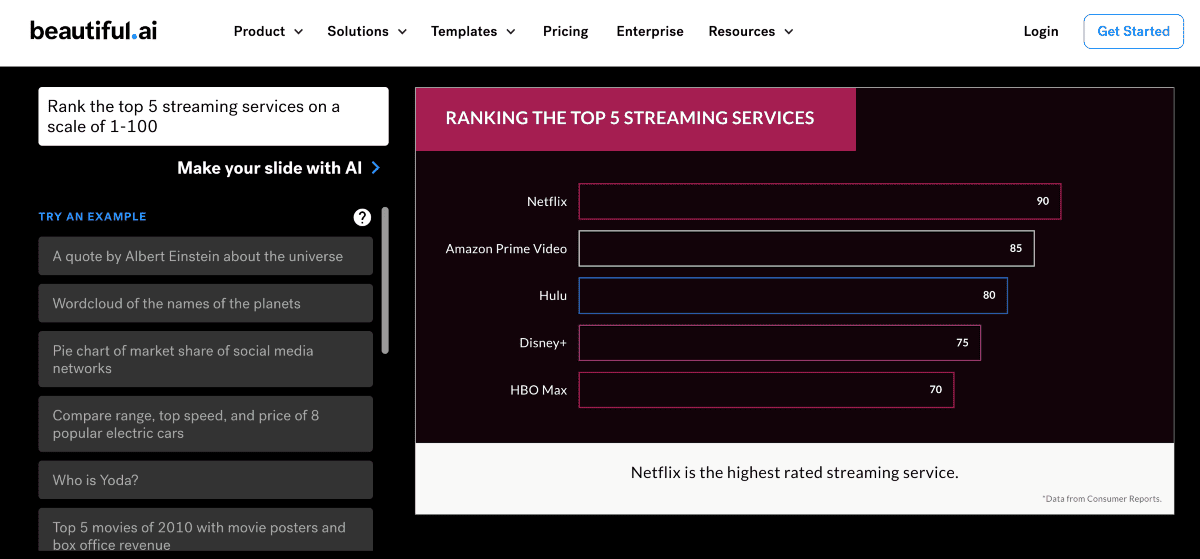Go to the Pricing page
Screen dimensions: 1200x559
tap(565, 31)
